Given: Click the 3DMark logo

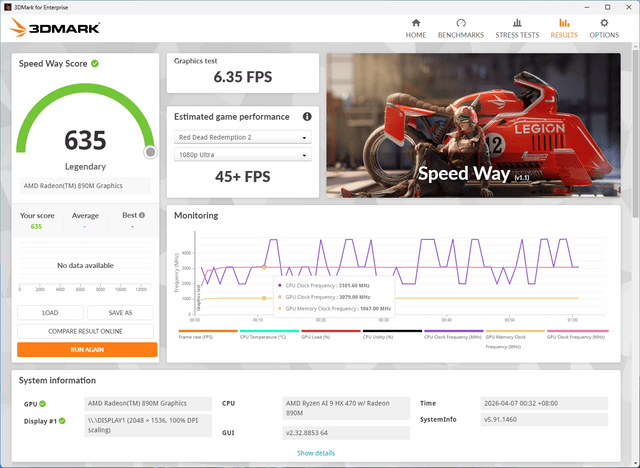Looking at the screenshot, I should 54,28.
